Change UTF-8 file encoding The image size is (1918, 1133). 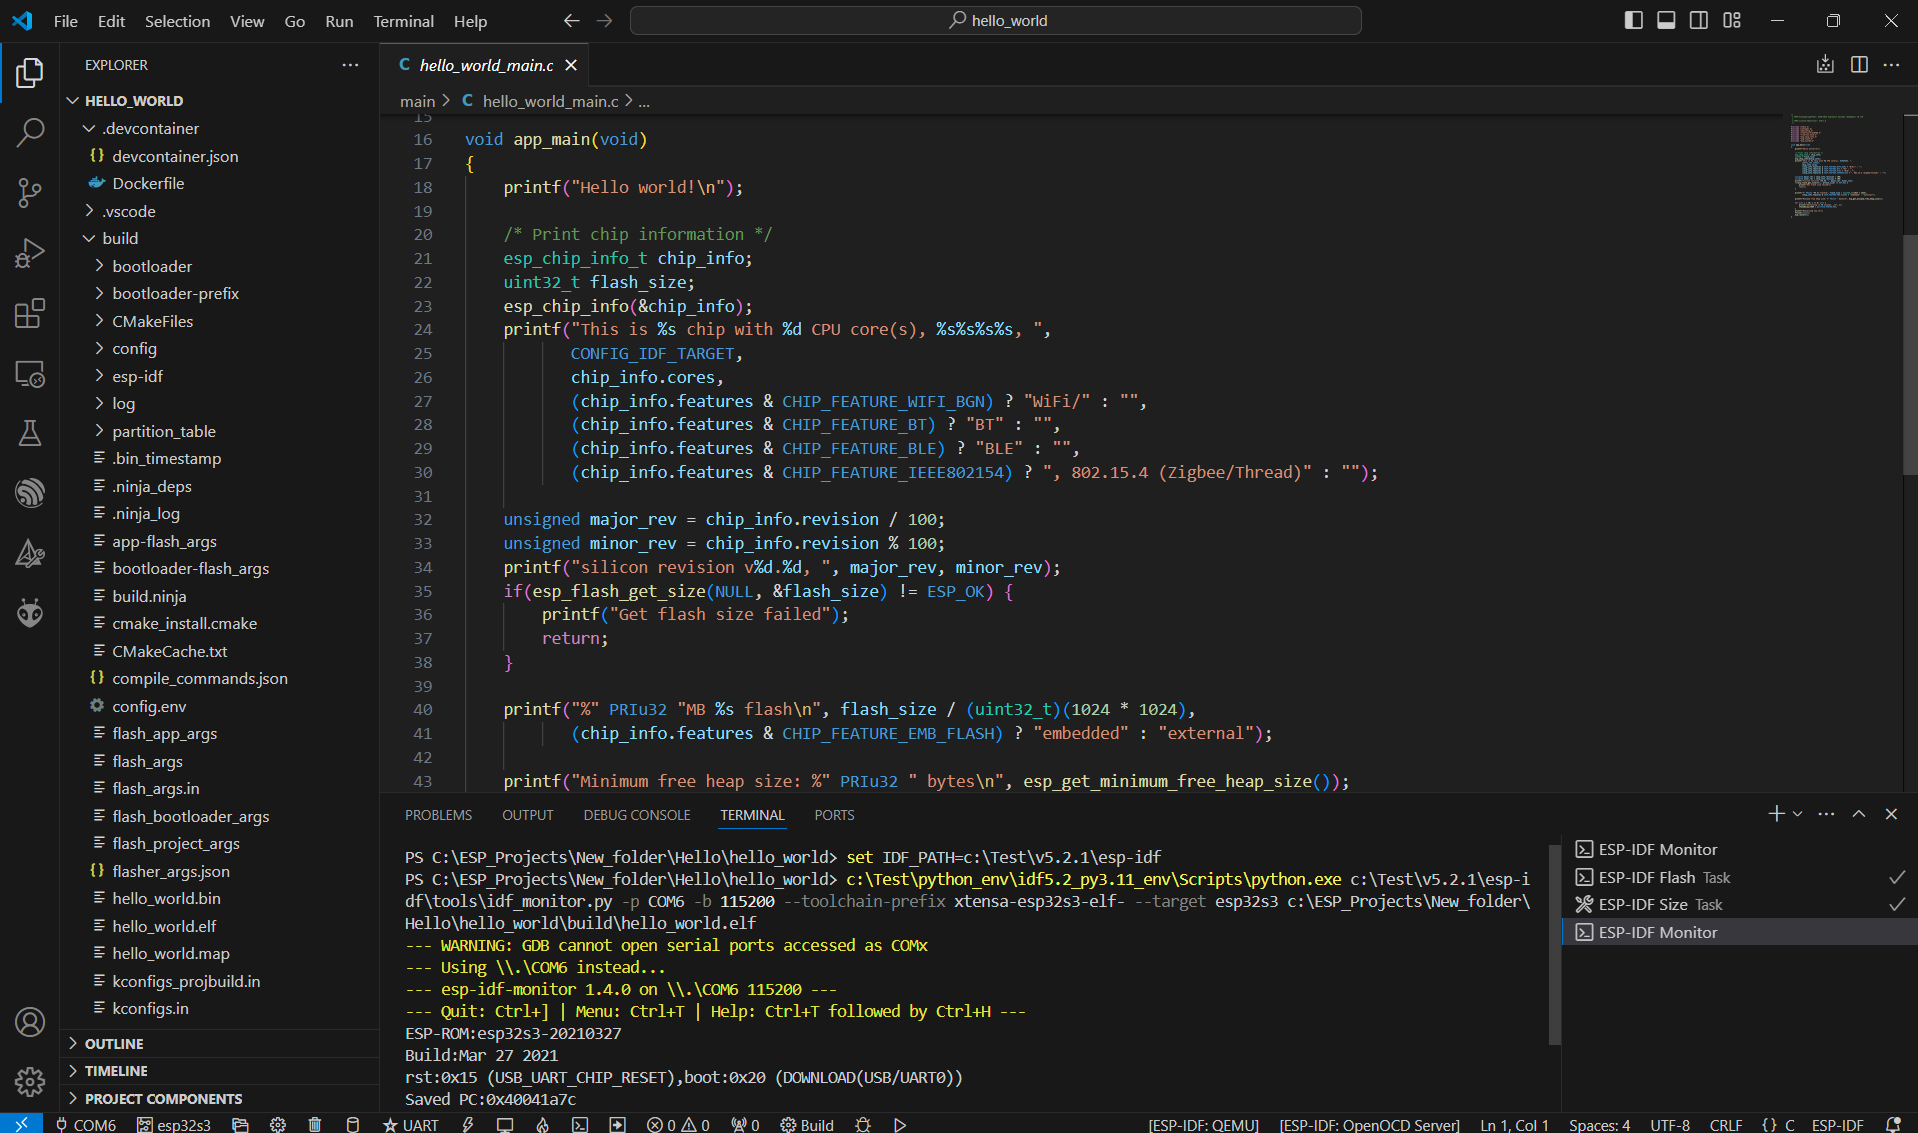(1670, 1124)
